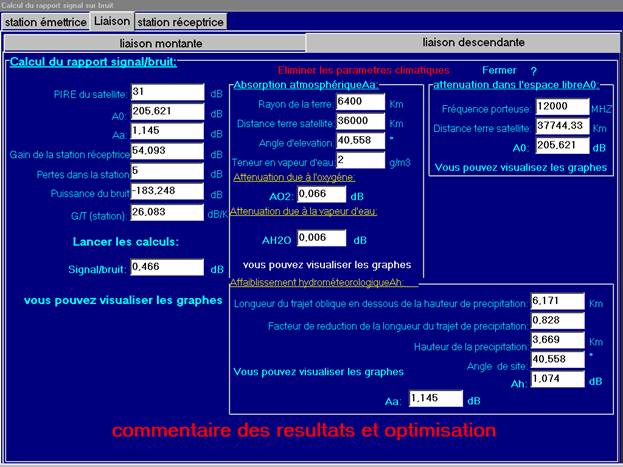Click the Fréquence porteuse field
The width and height of the screenshot is (623, 467).
(562, 107)
